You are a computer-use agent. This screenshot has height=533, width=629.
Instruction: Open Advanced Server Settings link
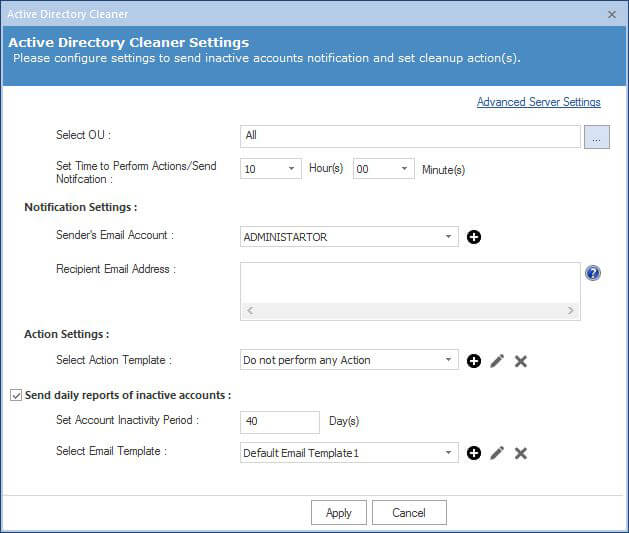point(538,102)
